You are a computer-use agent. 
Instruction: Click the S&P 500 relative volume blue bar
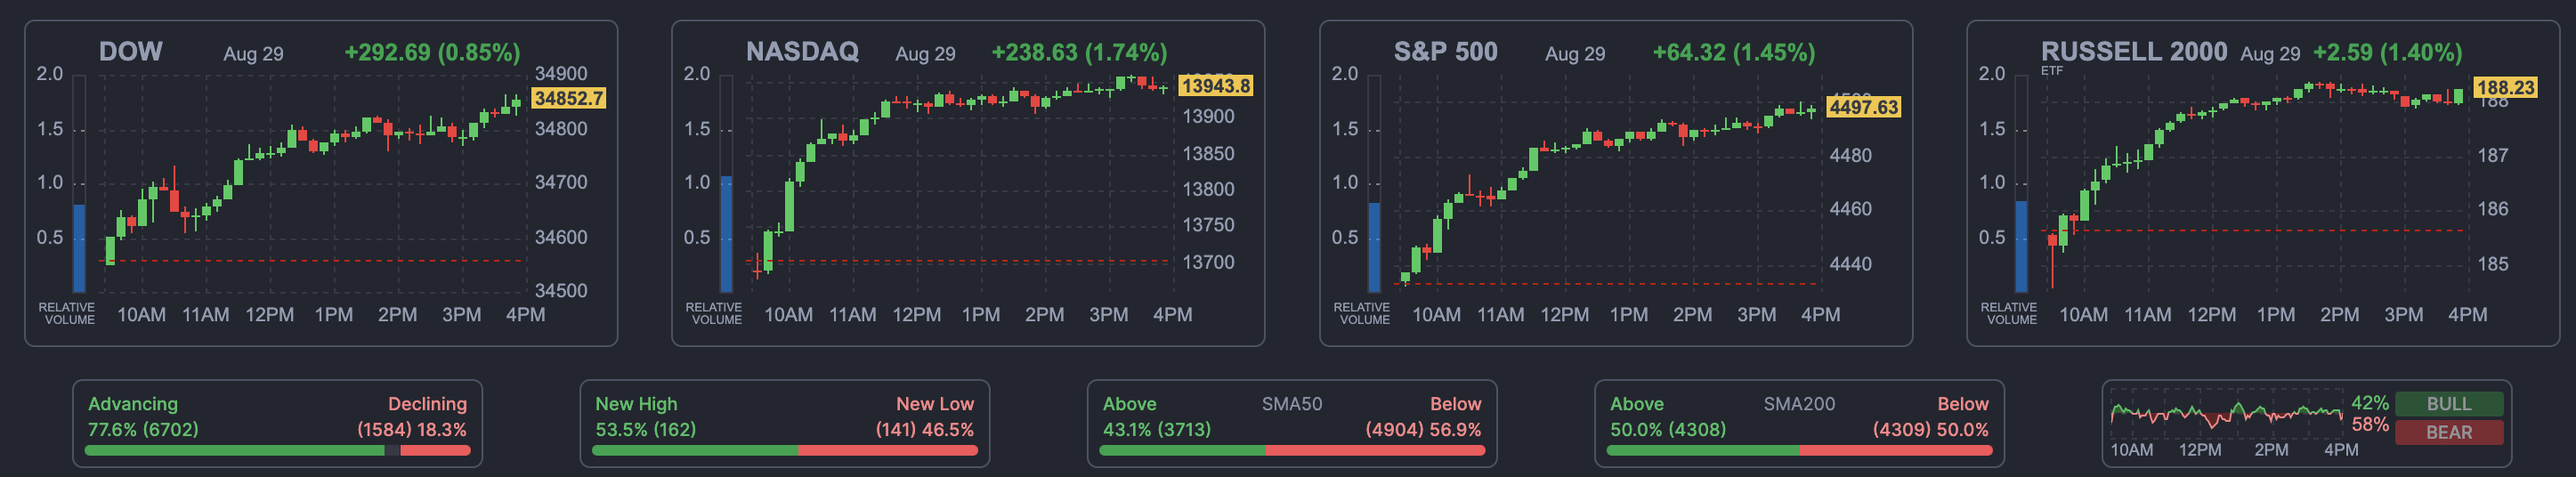pos(1374,247)
